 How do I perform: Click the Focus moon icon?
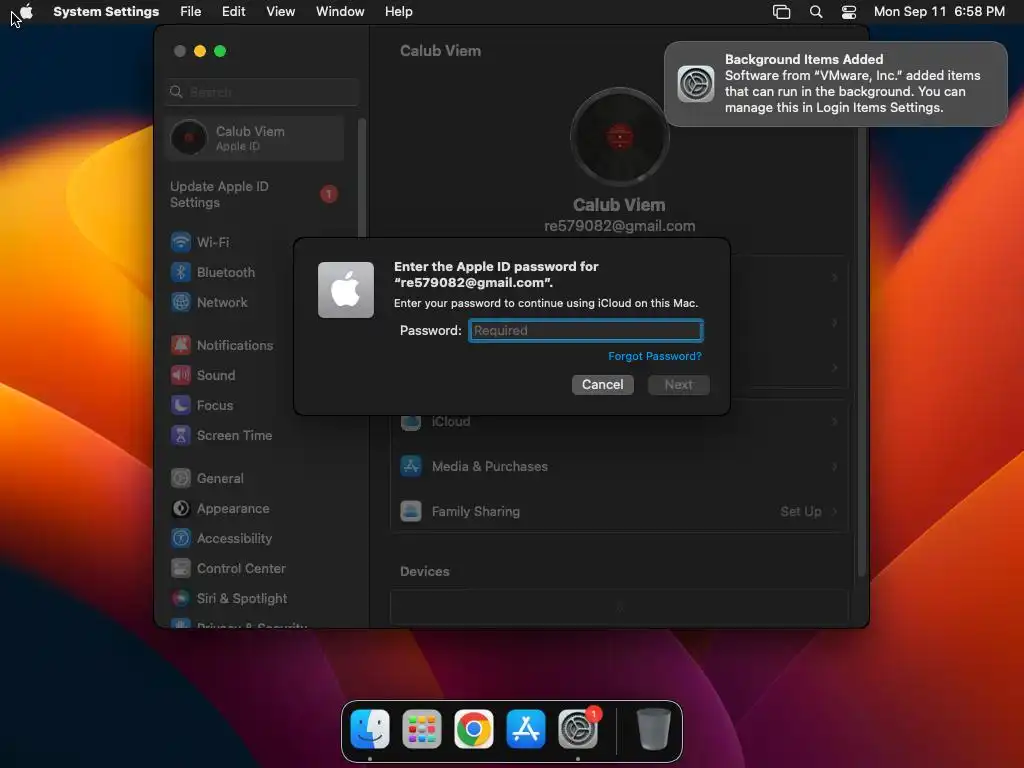click(181, 405)
